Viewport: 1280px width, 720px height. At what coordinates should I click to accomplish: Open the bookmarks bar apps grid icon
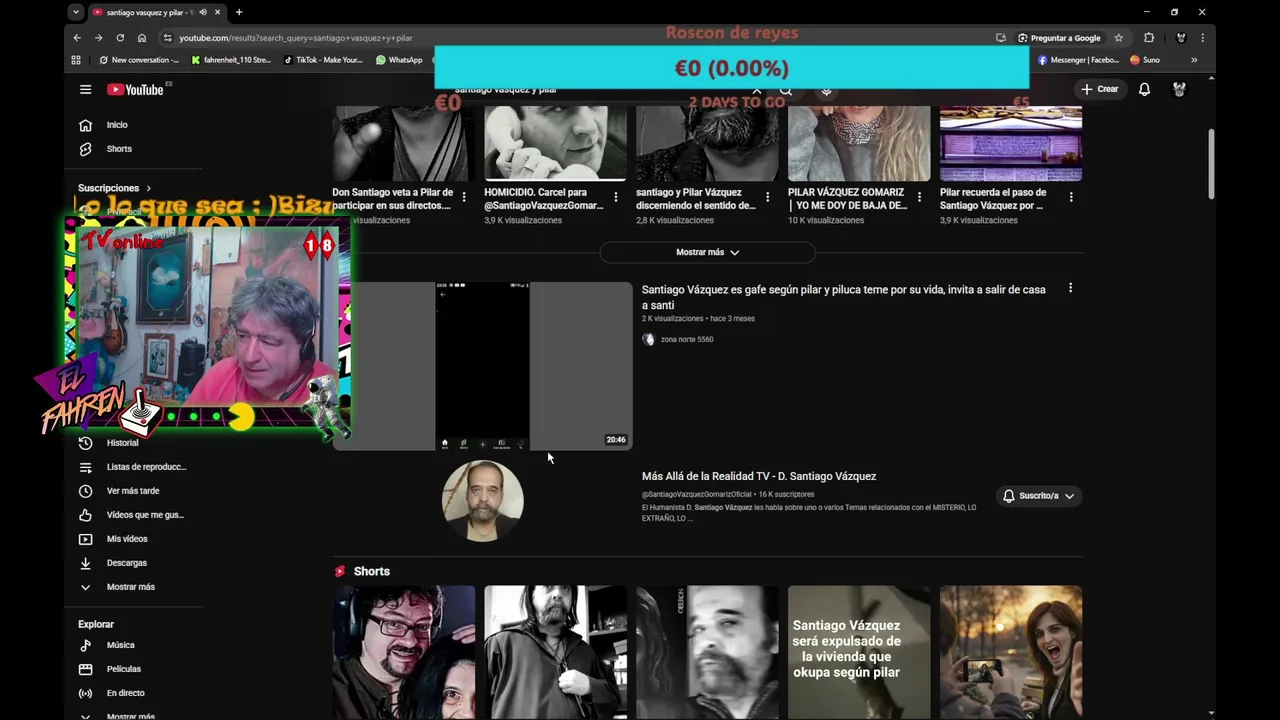tap(76, 60)
